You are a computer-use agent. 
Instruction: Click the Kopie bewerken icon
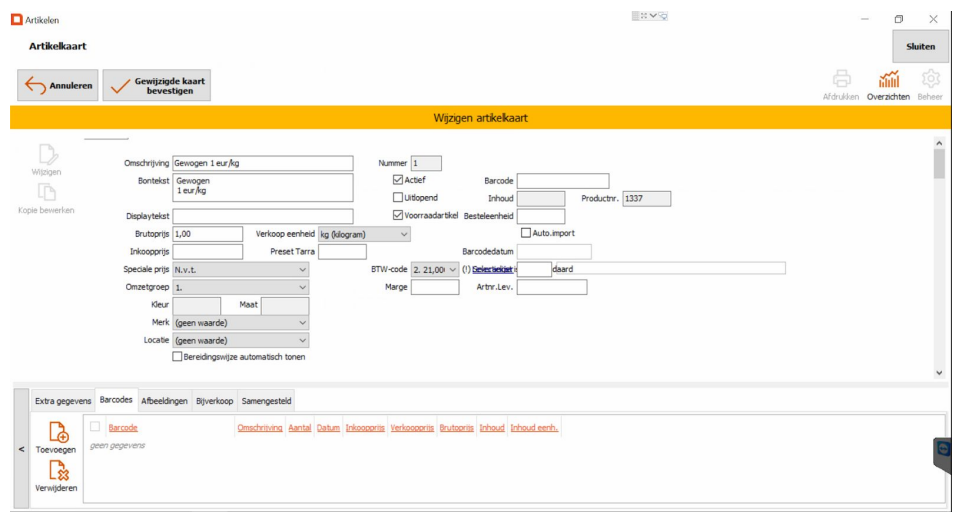pos(47,193)
